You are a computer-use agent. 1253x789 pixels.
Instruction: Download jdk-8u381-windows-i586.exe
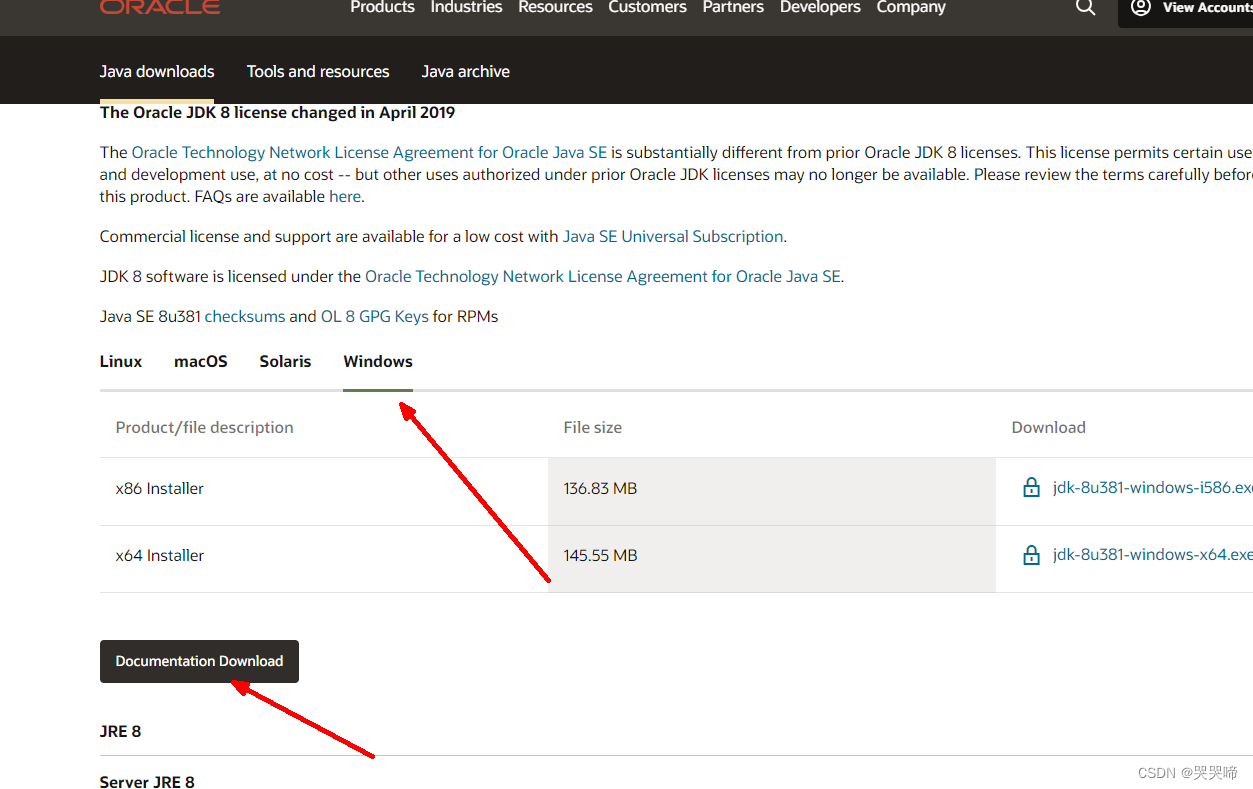pyautogui.click(x=1152, y=488)
